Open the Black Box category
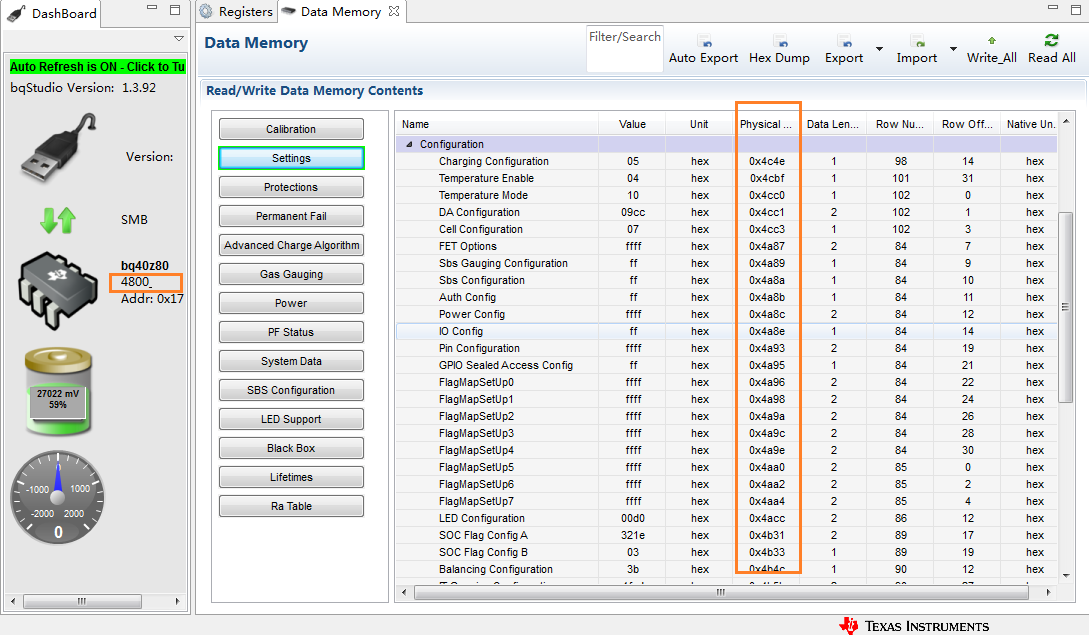Image resolution: width=1089 pixels, height=635 pixels. [x=291, y=448]
